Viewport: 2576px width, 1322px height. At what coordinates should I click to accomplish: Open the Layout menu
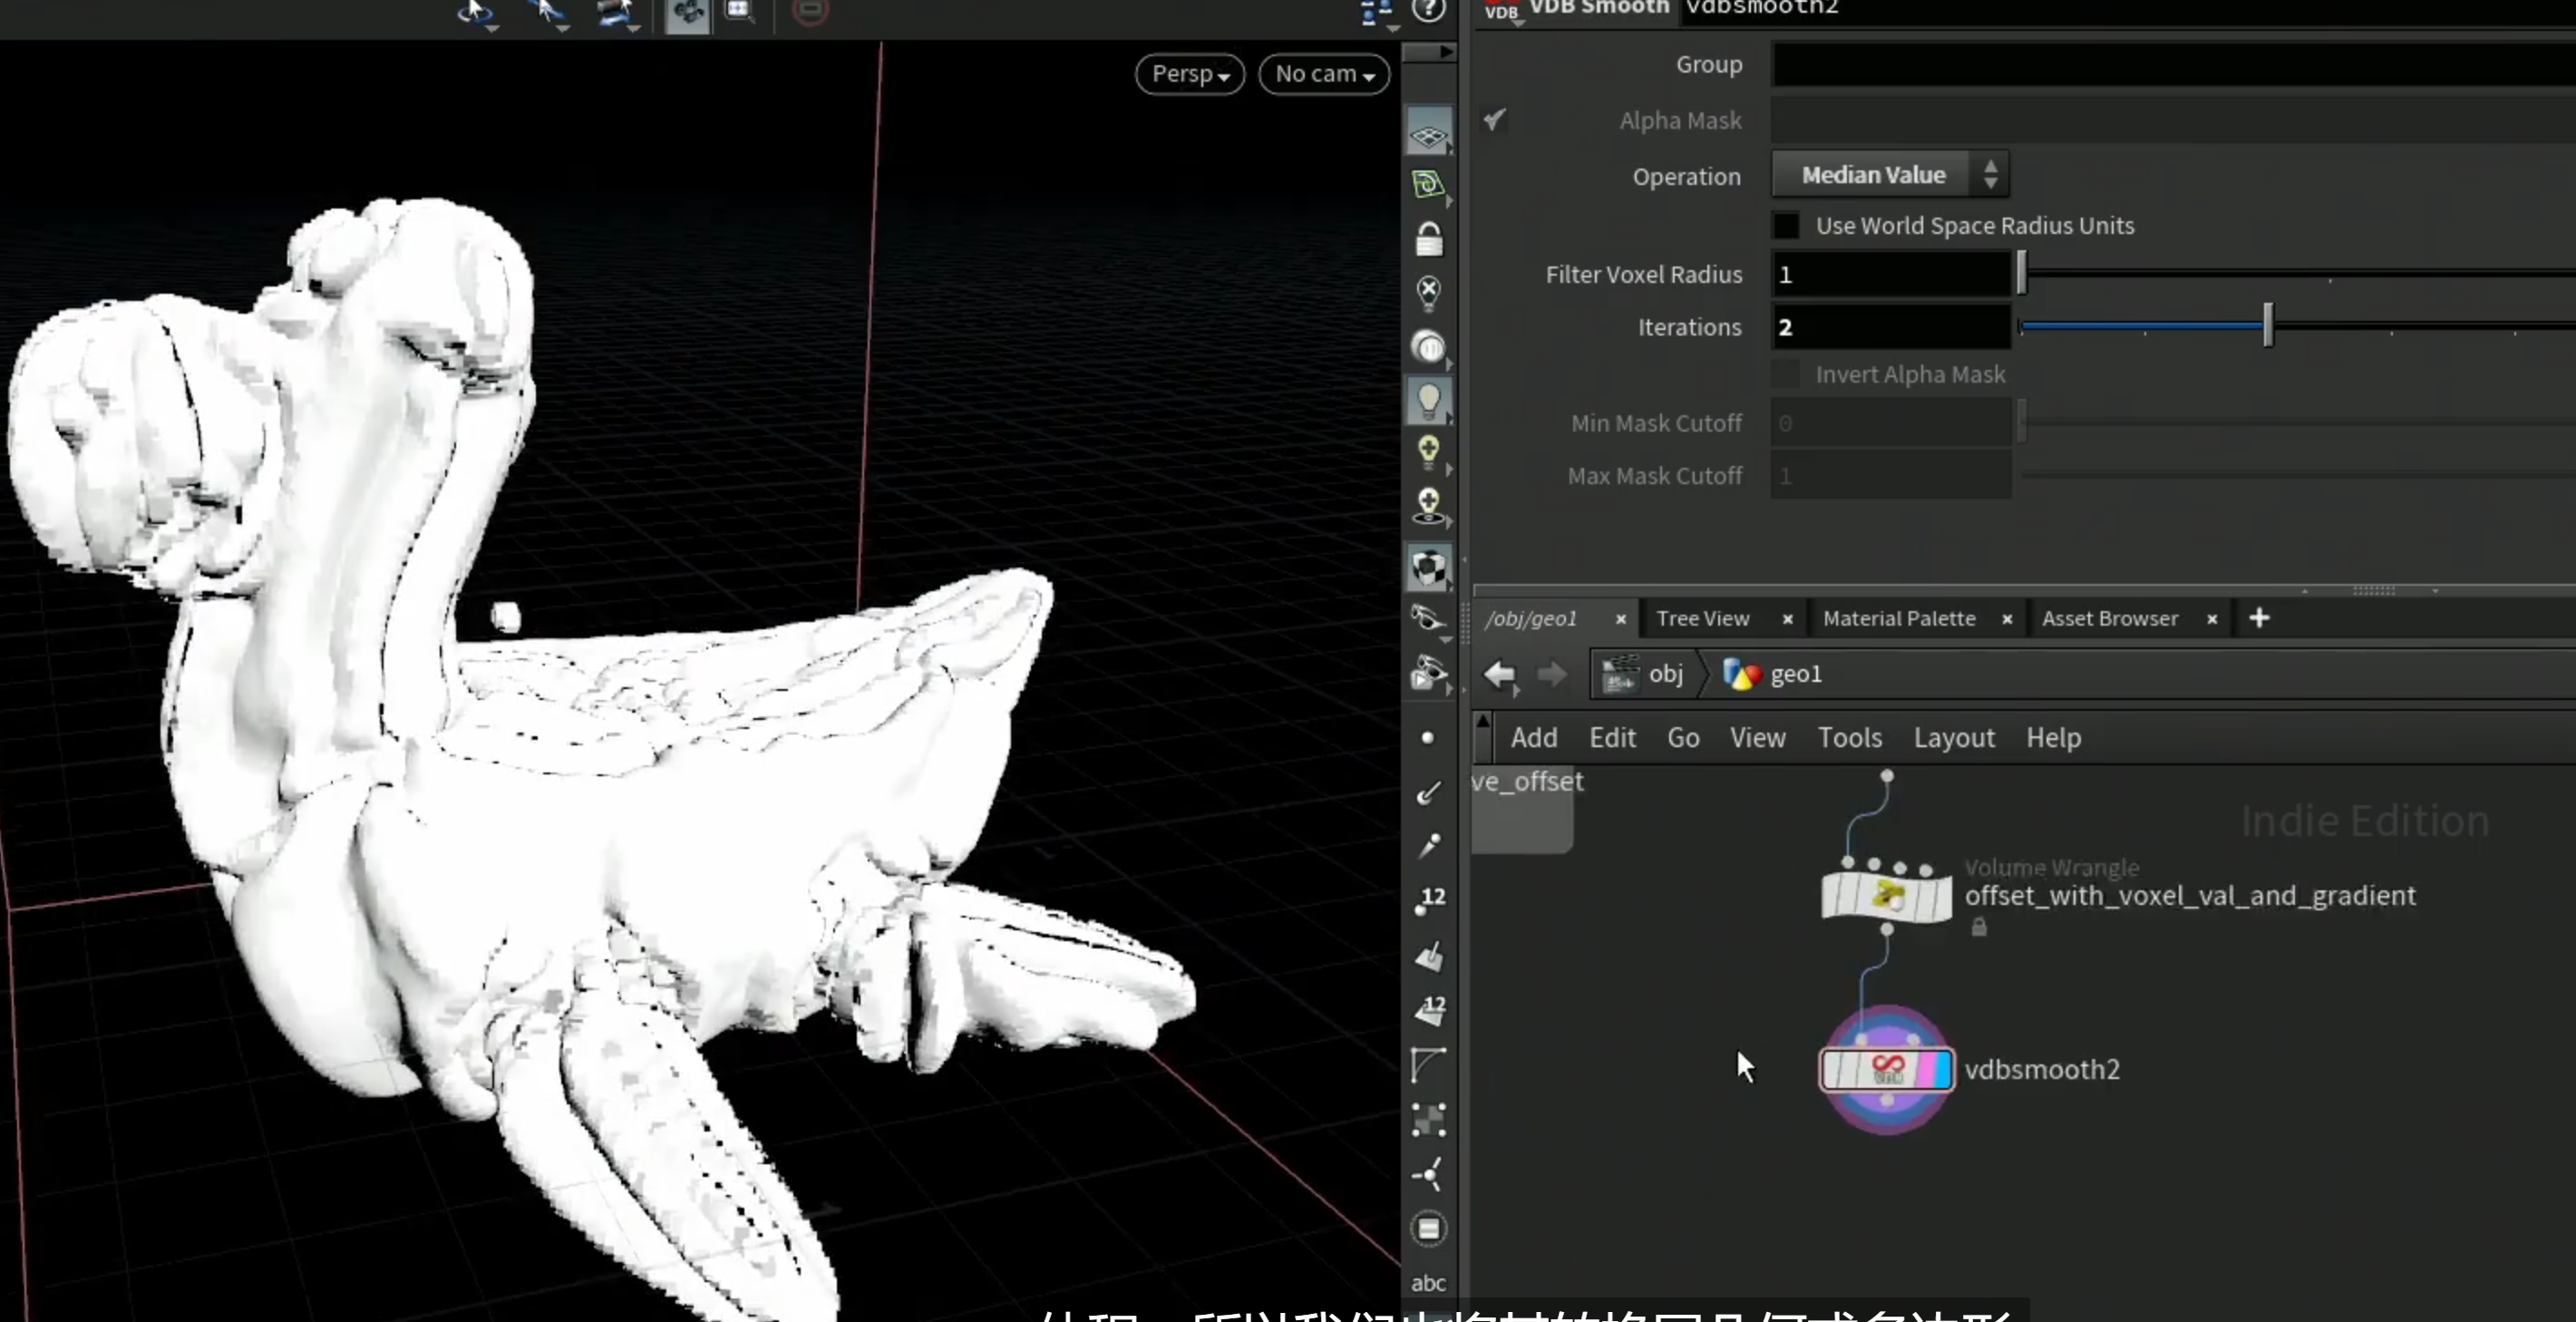pyautogui.click(x=1953, y=738)
